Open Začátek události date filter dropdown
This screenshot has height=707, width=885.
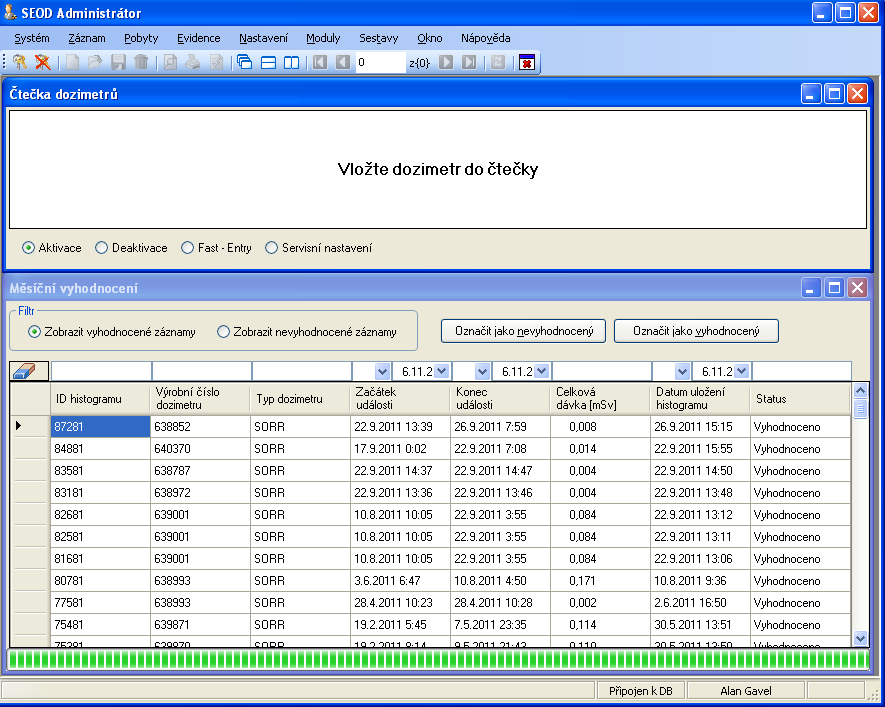pos(442,371)
